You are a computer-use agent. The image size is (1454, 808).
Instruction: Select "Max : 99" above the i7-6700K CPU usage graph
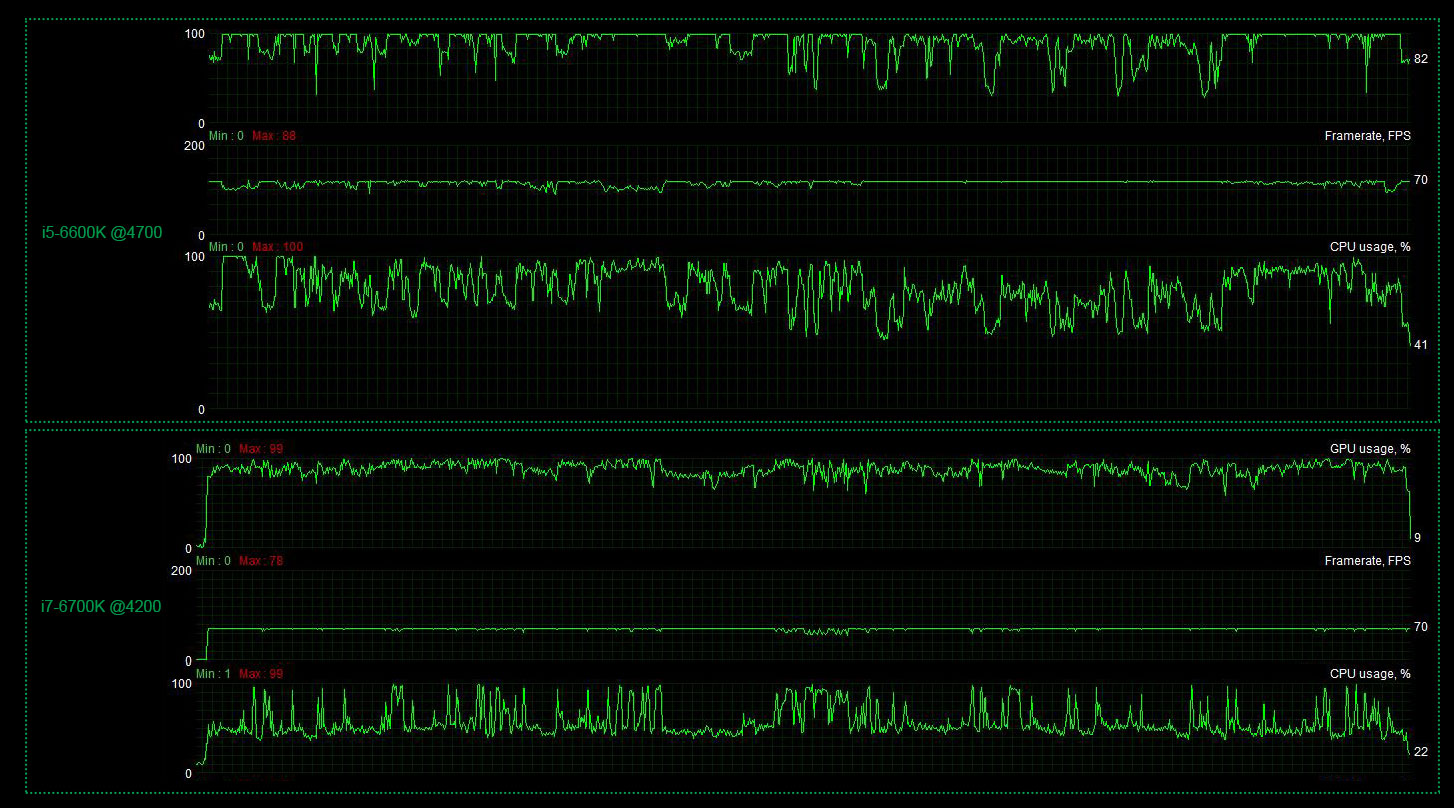pos(261,674)
